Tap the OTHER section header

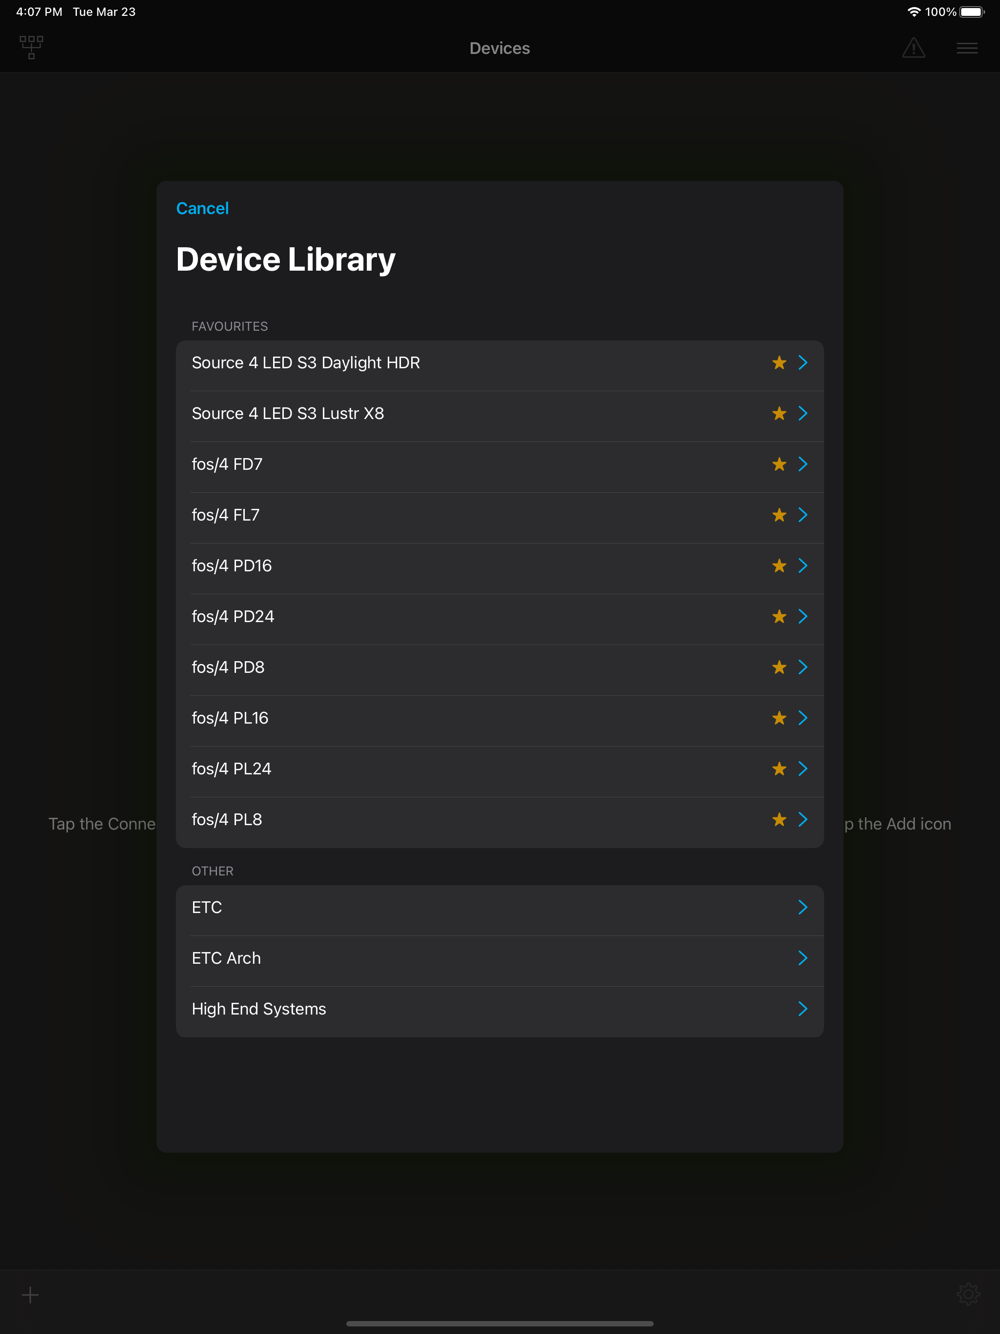pyautogui.click(x=213, y=871)
